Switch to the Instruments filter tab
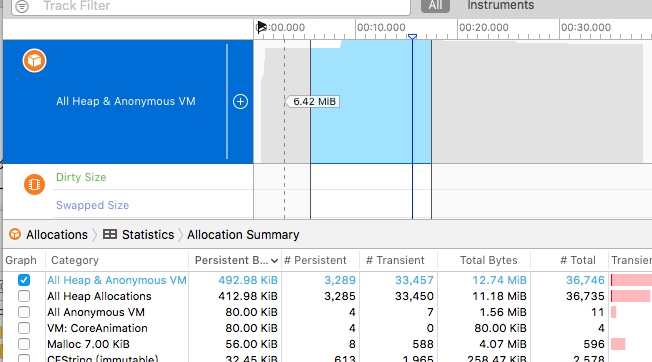 coord(500,5)
